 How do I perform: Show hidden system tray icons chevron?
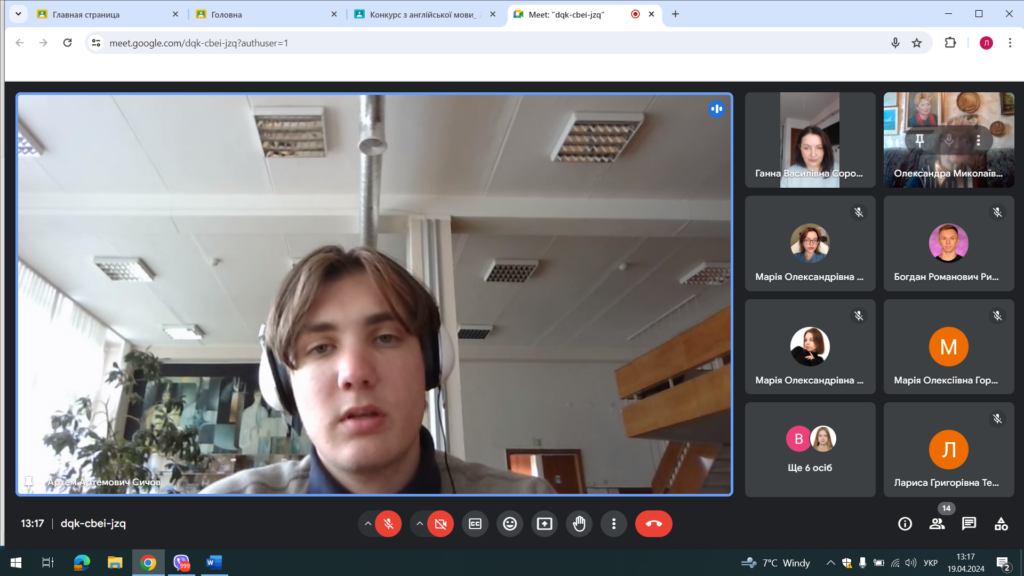[831, 563]
